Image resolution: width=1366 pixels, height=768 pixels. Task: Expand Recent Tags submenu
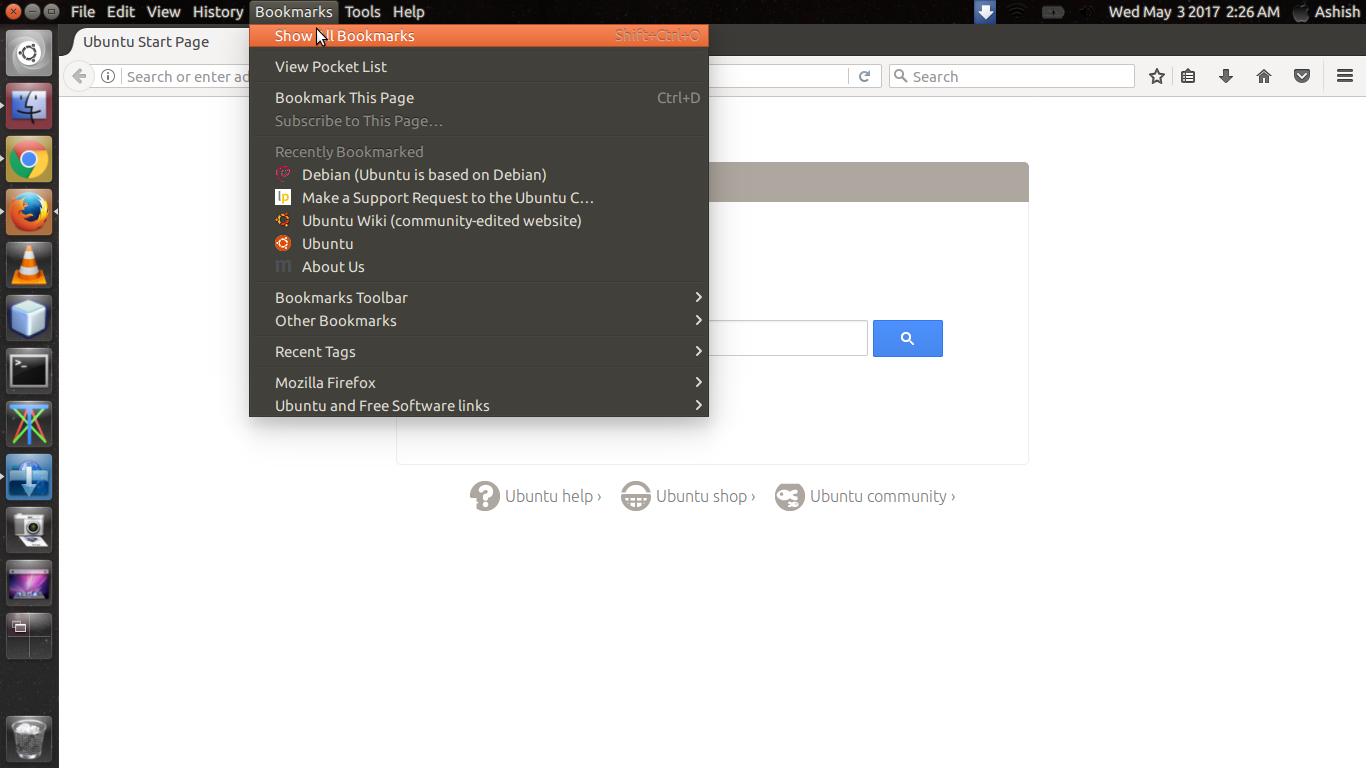click(x=479, y=352)
